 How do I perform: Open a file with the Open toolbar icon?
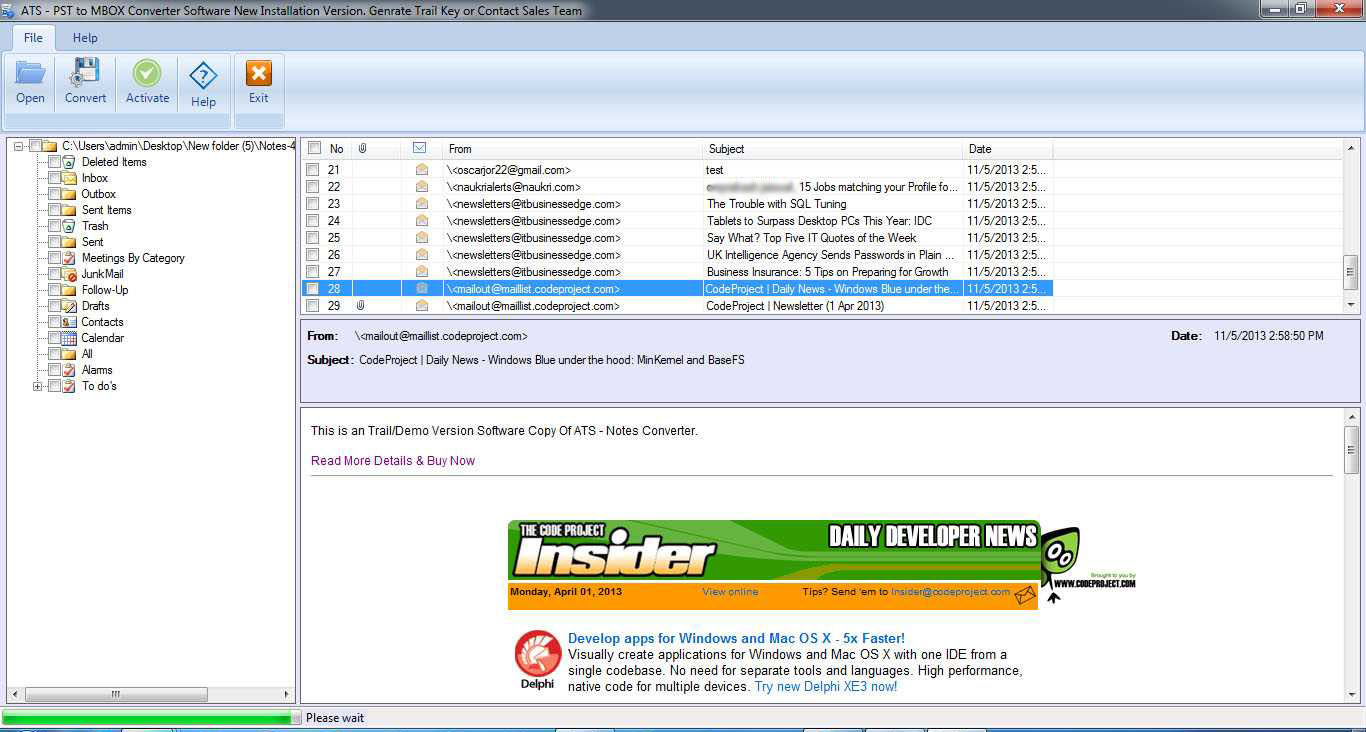pos(30,74)
